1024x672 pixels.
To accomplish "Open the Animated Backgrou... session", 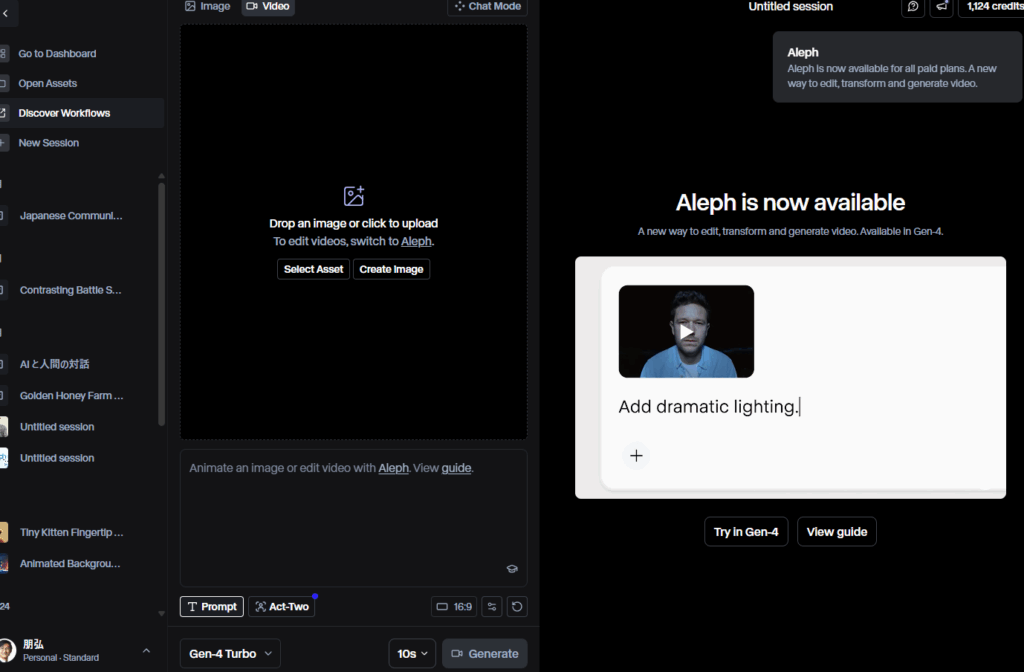I will coord(70,564).
